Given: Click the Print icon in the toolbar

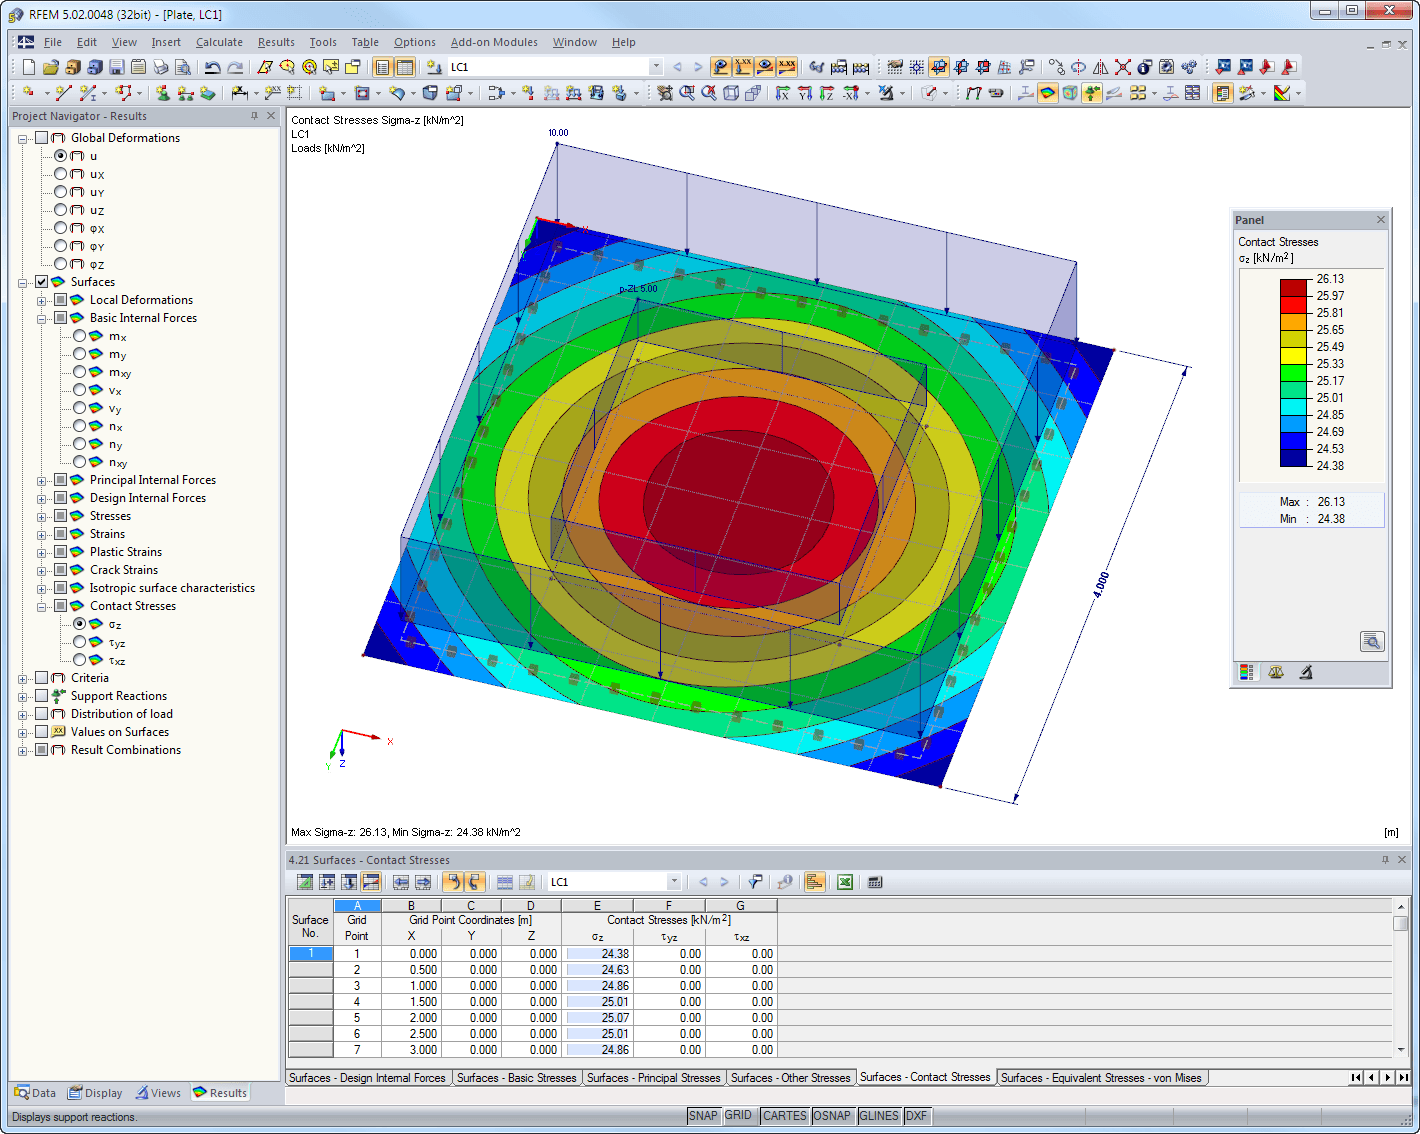Looking at the screenshot, I should point(160,67).
